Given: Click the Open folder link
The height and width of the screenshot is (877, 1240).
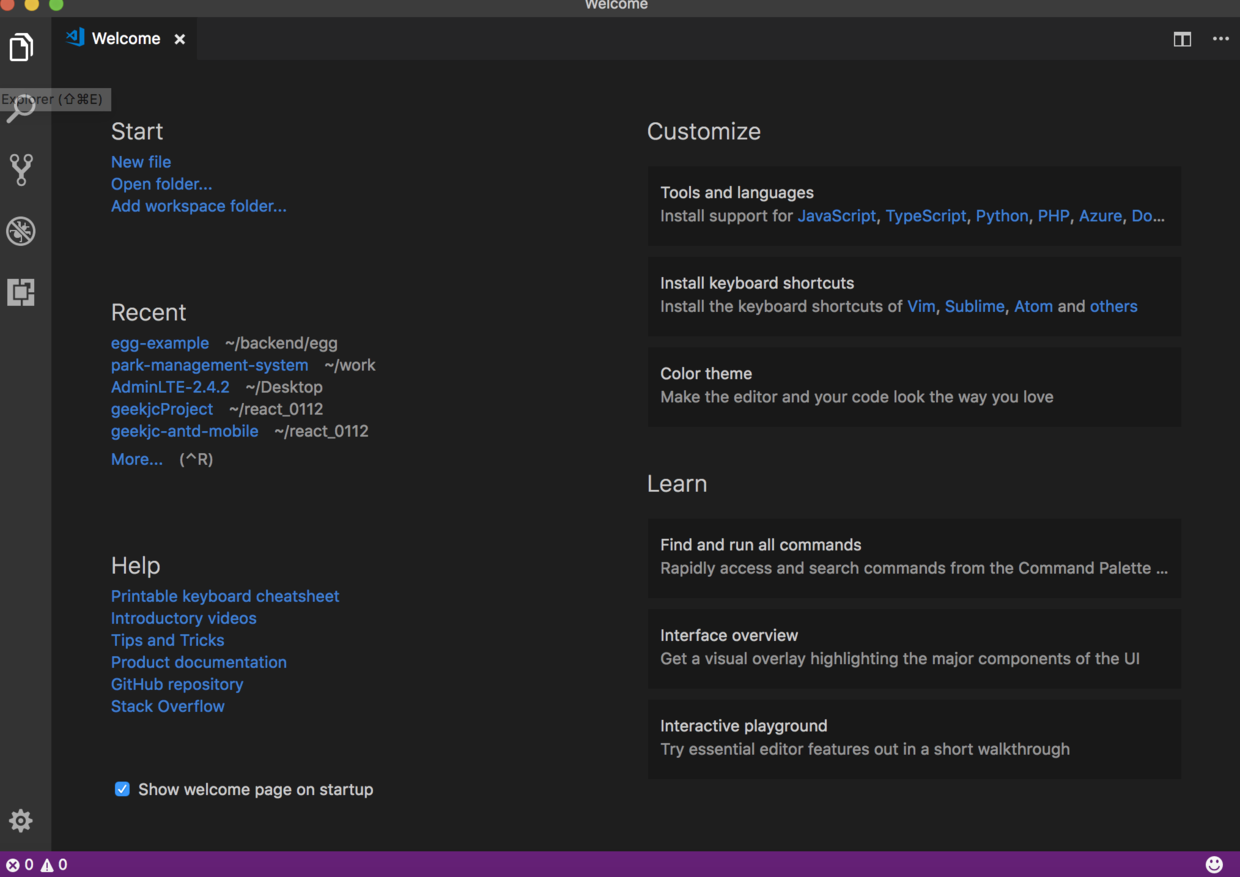Looking at the screenshot, I should pos(161,184).
